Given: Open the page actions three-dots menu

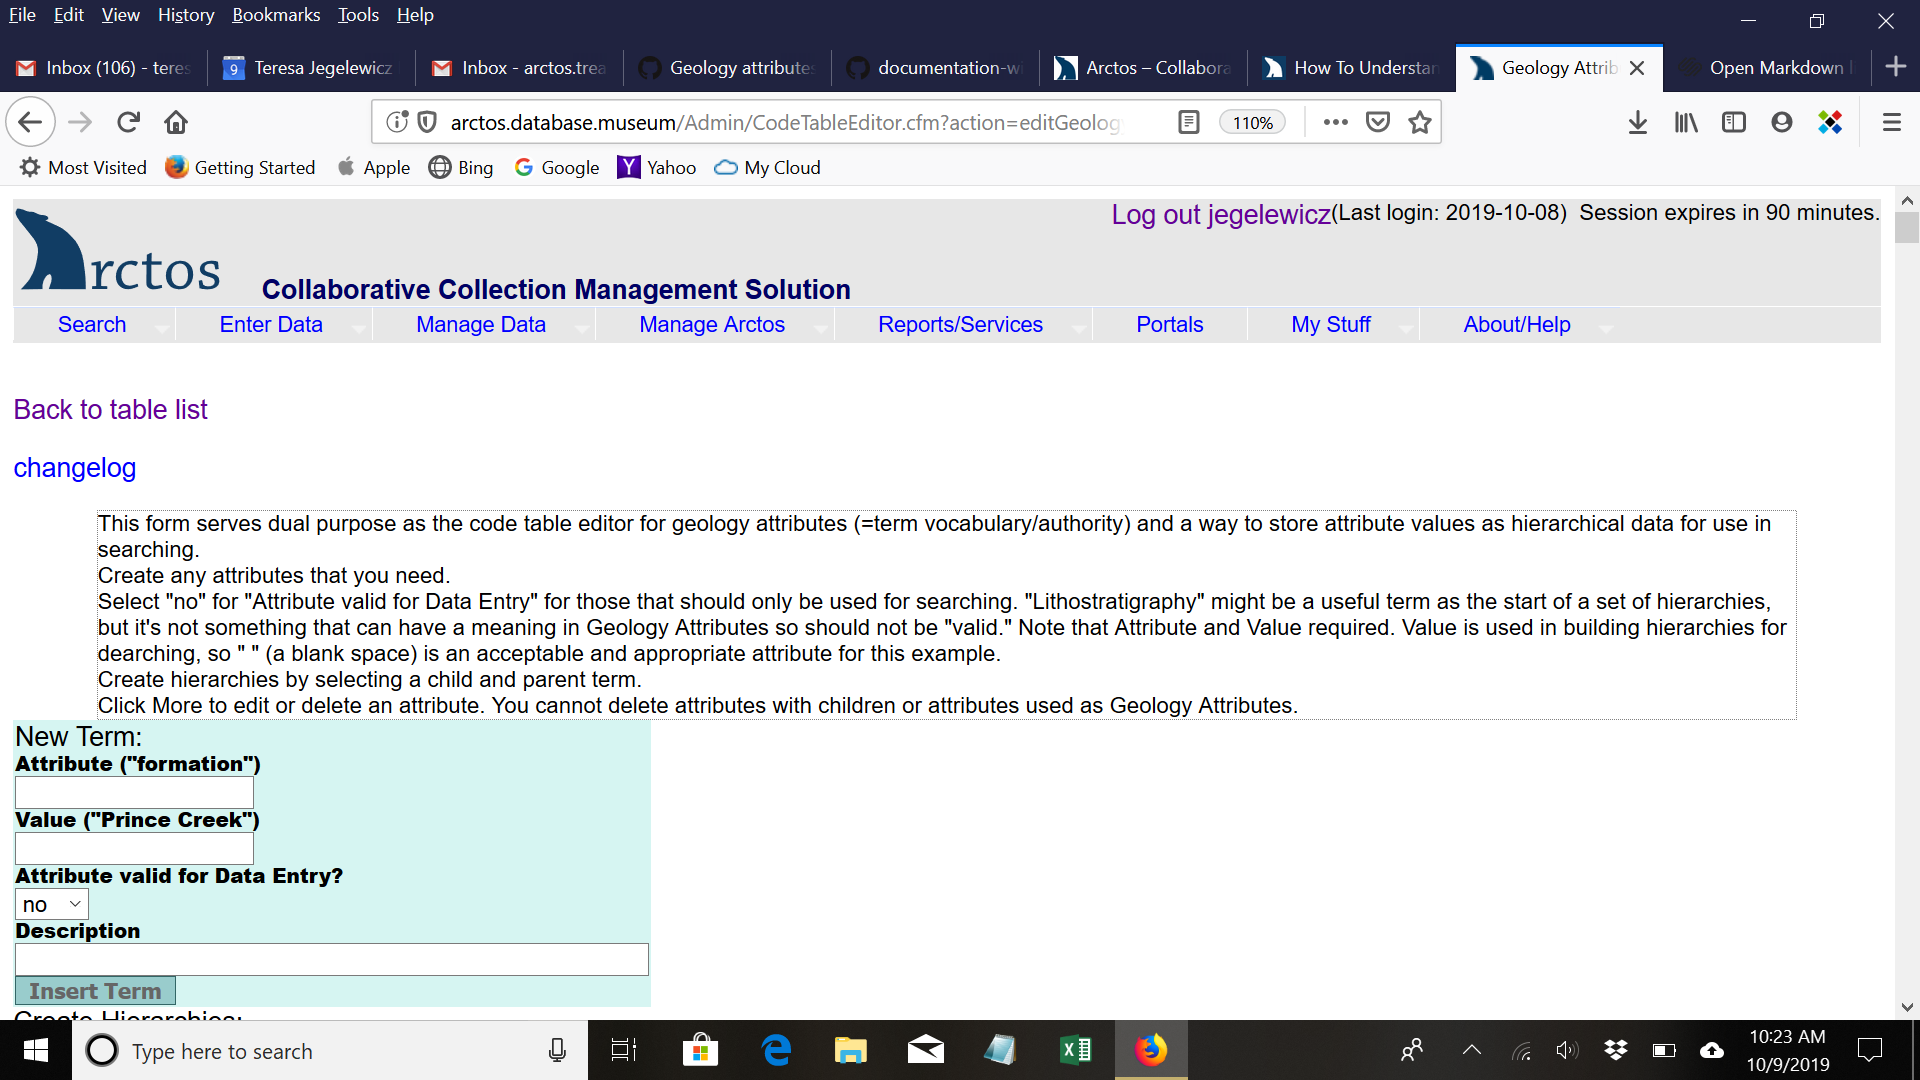Looking at the screenshot, I should click(x=1335, y=122).
